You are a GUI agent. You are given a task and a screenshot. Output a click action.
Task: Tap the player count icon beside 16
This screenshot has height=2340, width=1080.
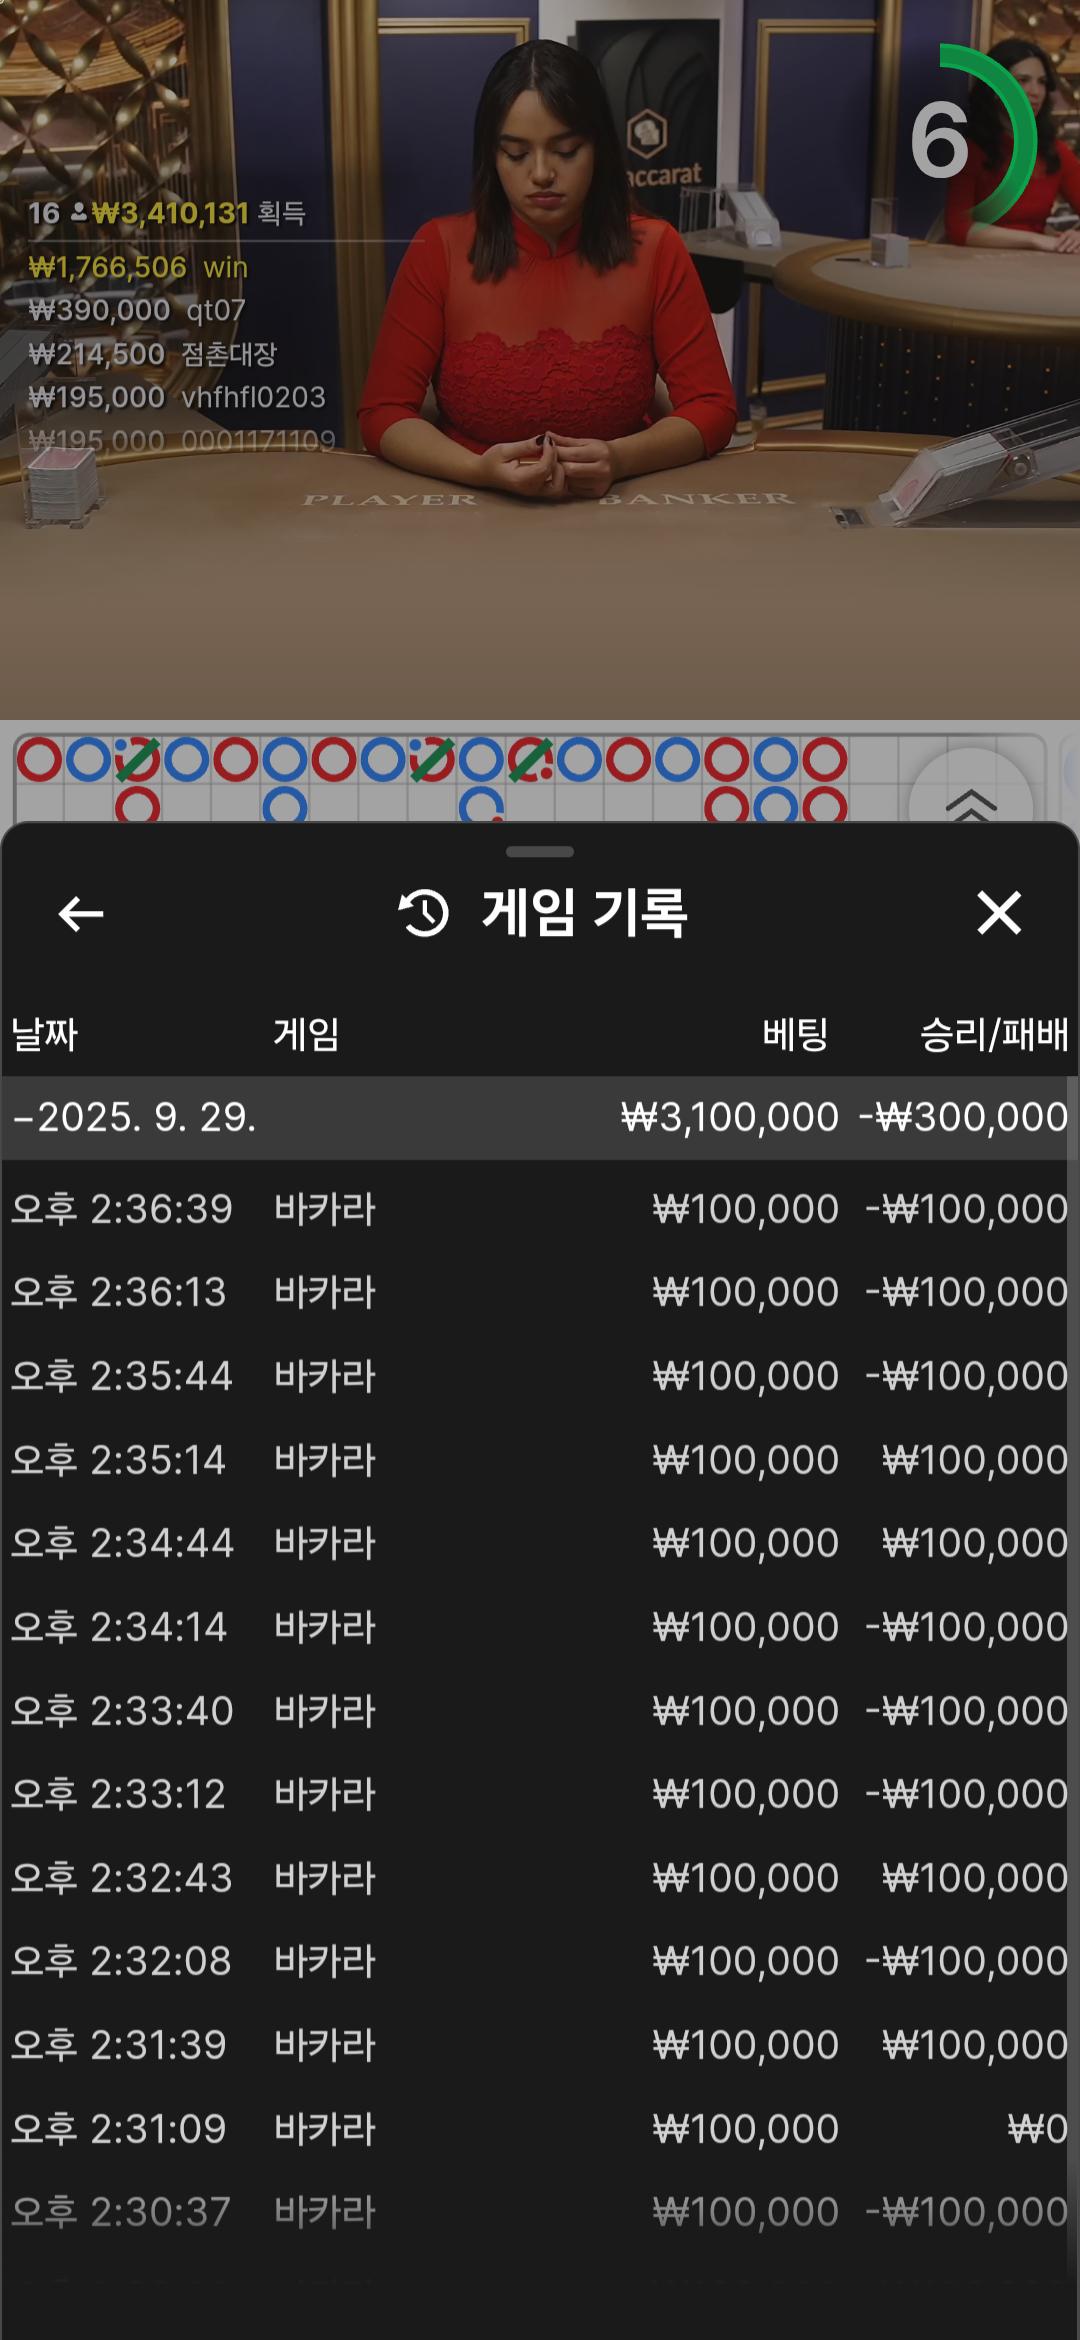click(x=78, y=213)
